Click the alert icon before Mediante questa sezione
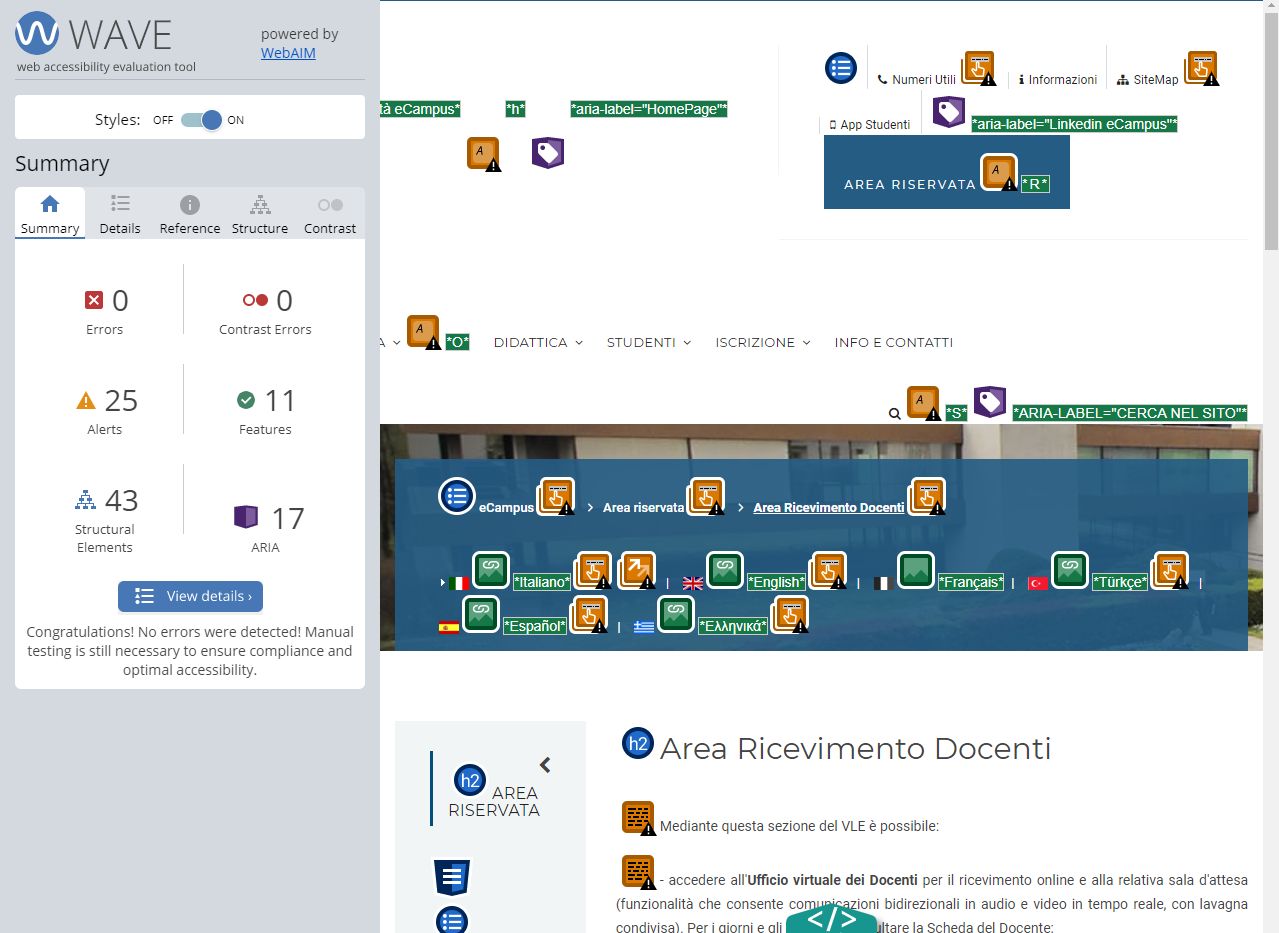The image size is (1279, 933). coord(639,818)
